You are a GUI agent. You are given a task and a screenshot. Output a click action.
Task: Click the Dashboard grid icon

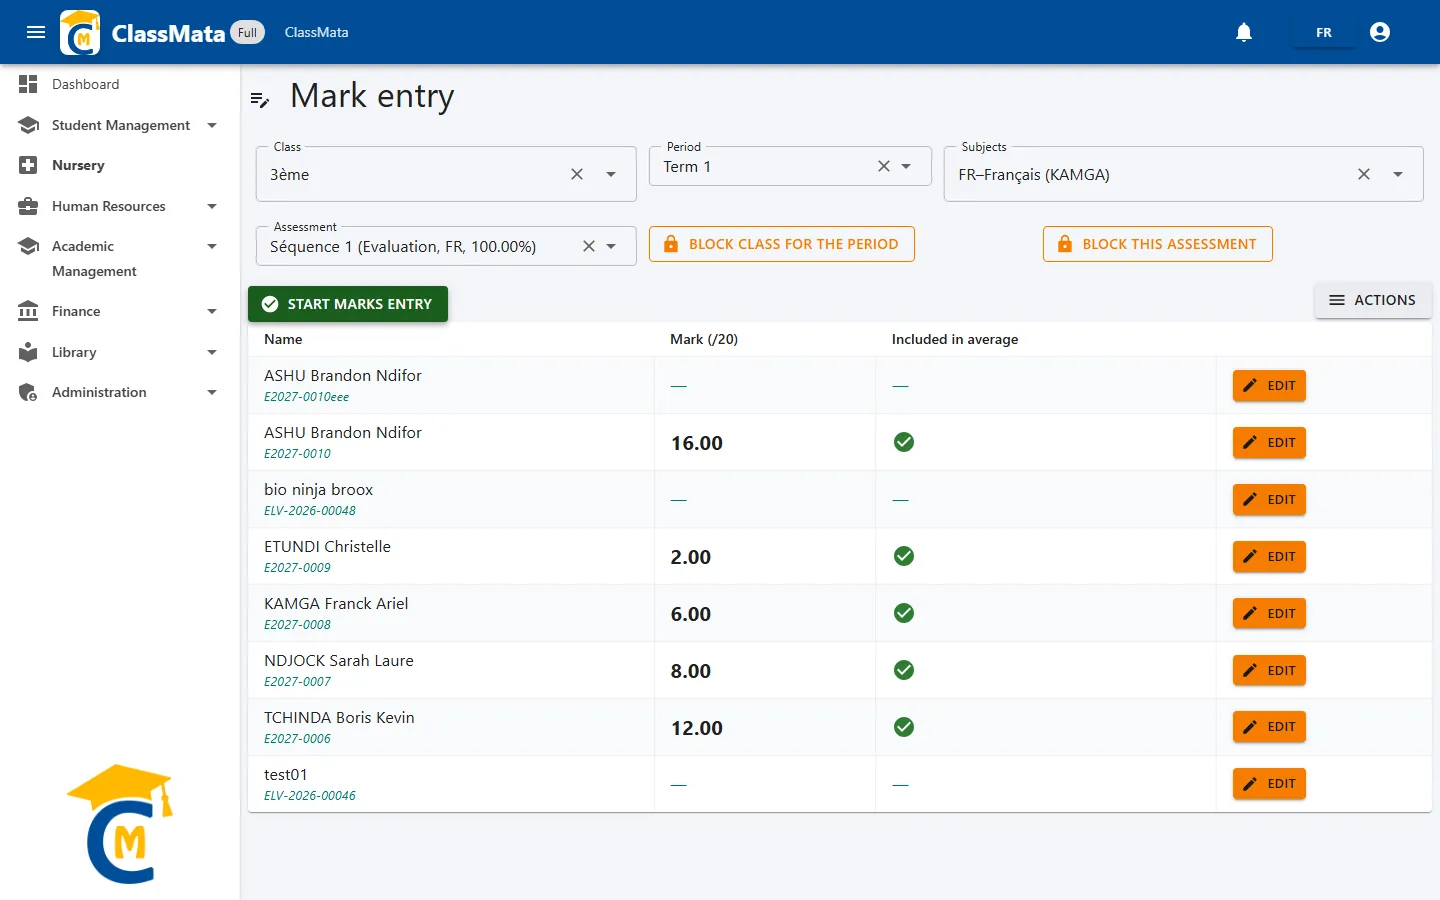[x=28, y=84]
